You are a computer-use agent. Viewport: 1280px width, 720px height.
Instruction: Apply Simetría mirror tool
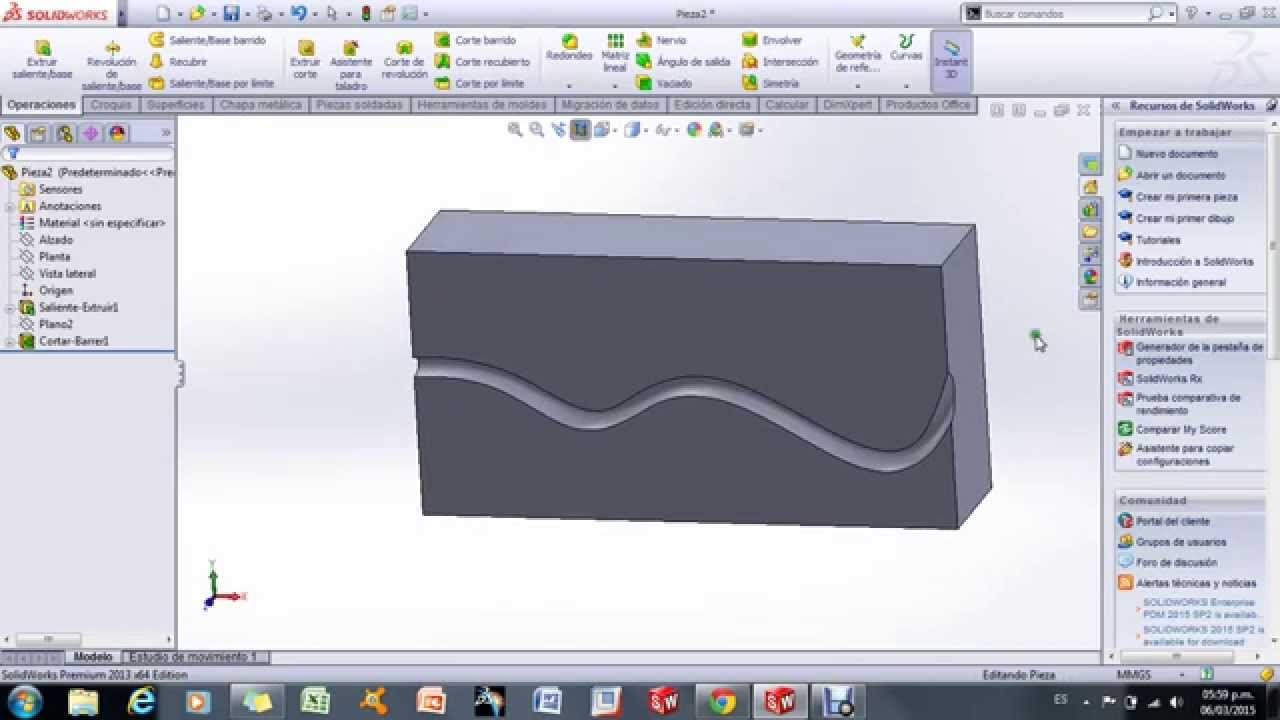770,83
